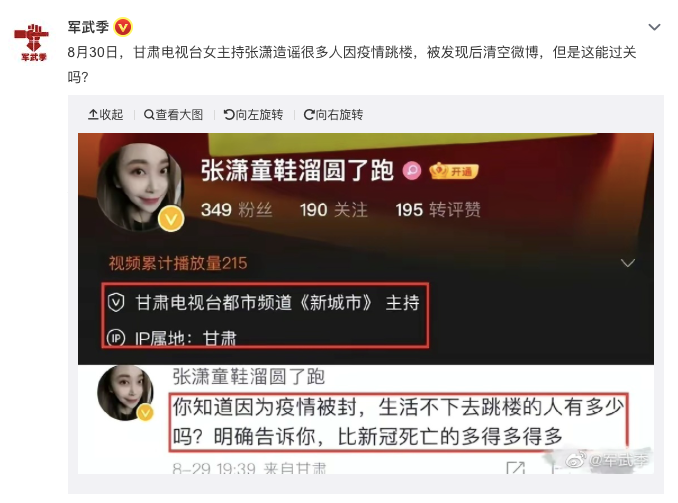
Task: Rotate image right with 向右旋转
Action: 333,115
